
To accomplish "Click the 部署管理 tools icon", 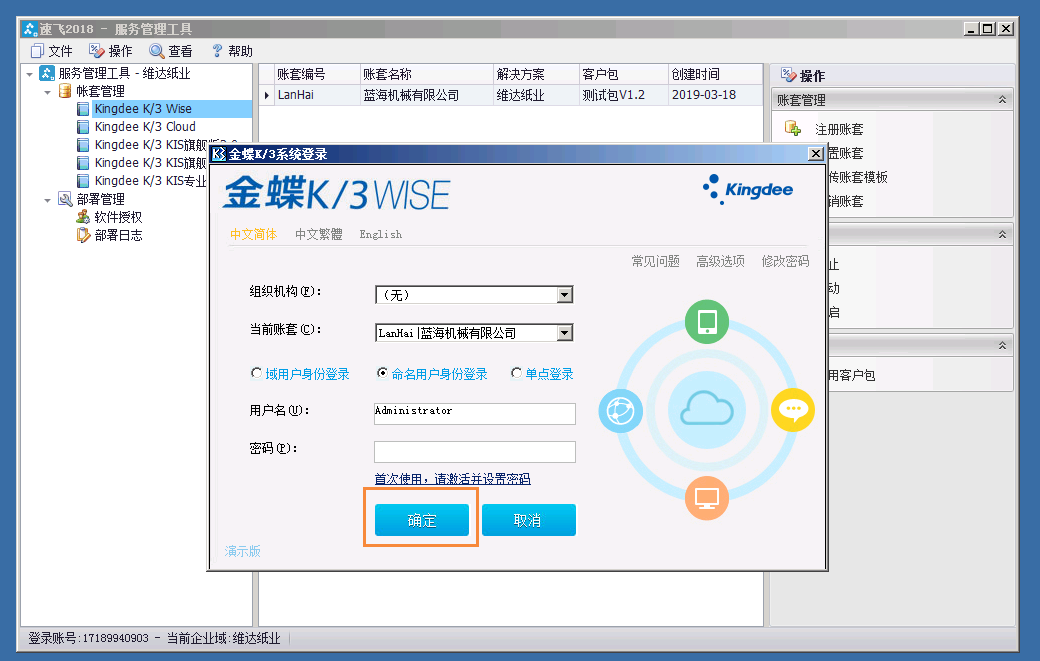I will point(65,199).
